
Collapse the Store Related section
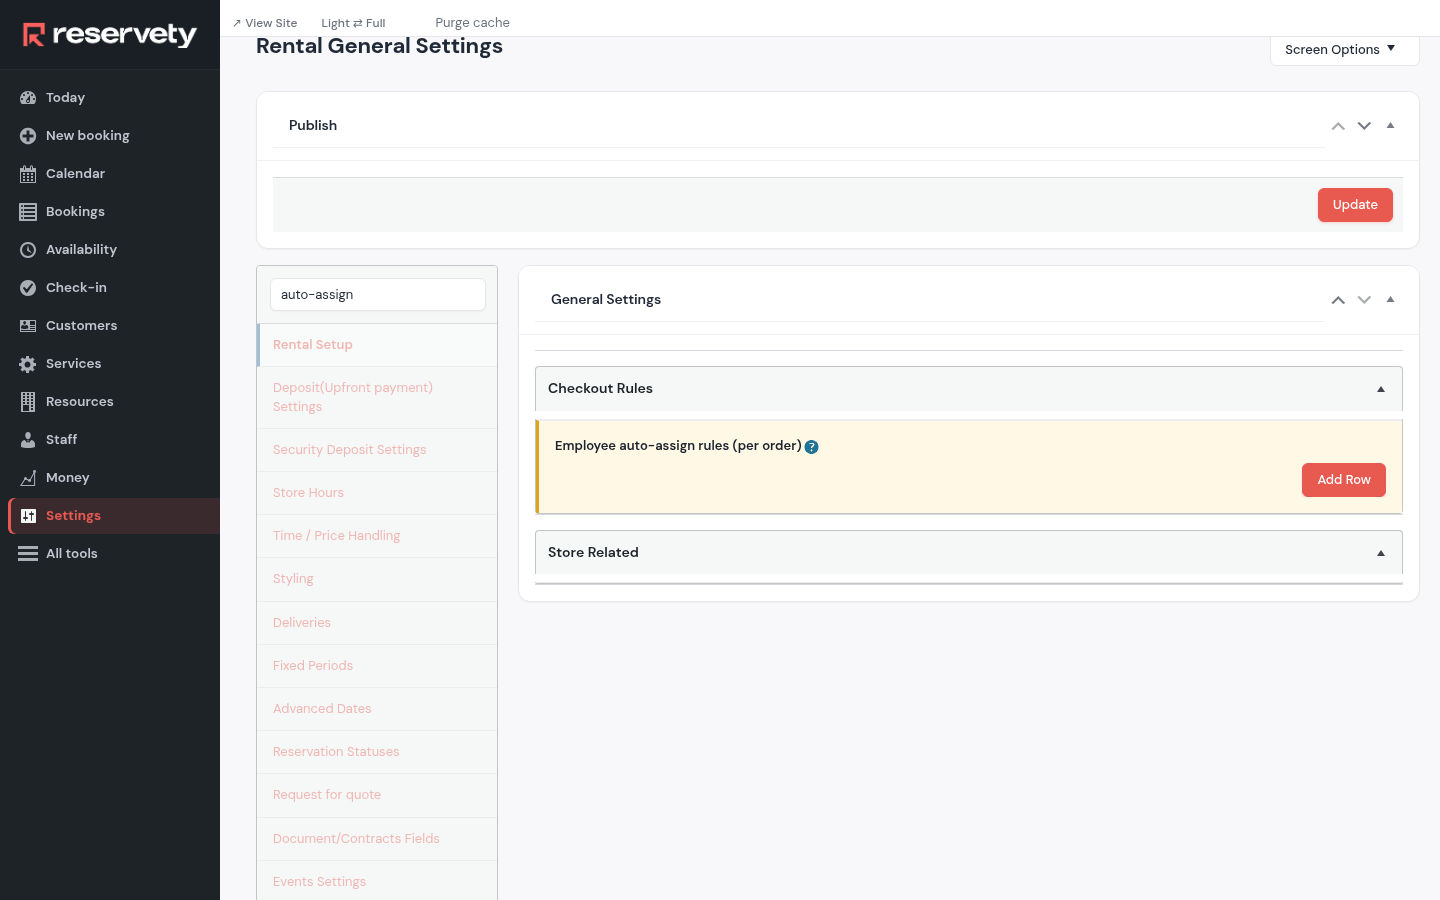[1381, 553]
